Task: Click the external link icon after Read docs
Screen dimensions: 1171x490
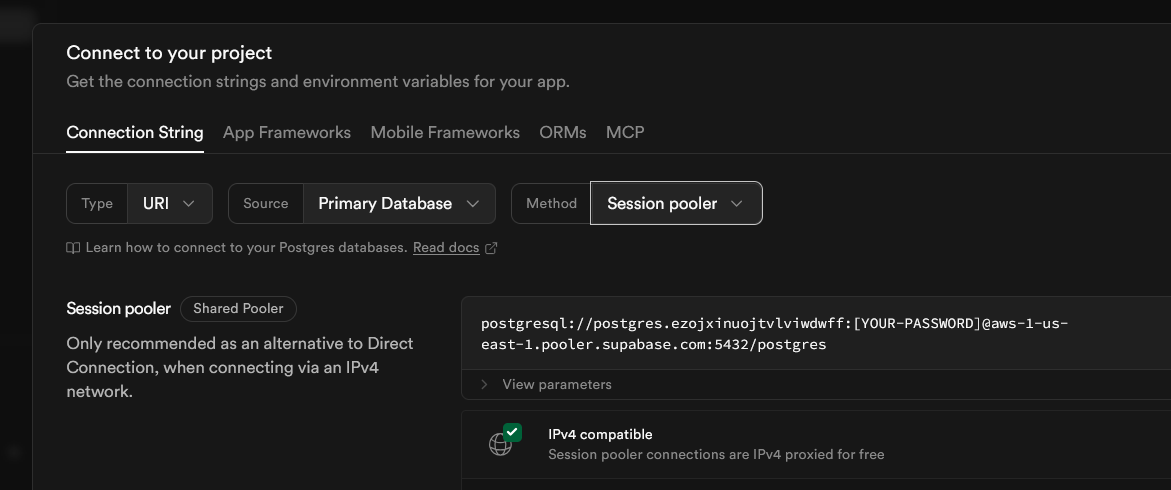Action: click(x=491, y=248)
